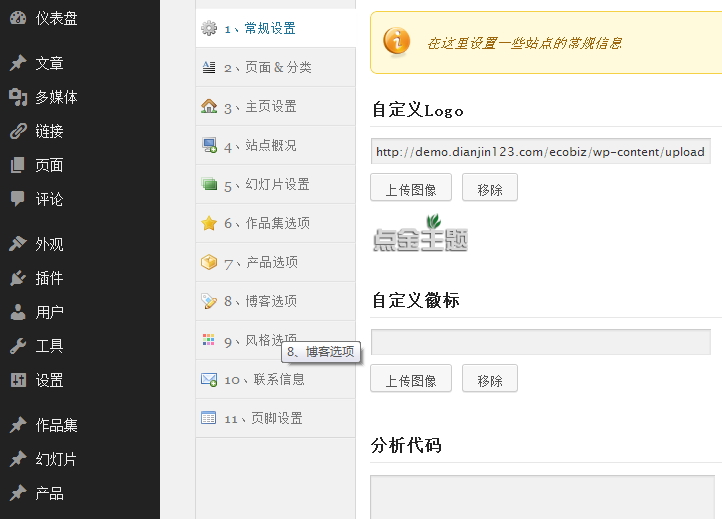This screenshot has width=722, height=519.
Task: Focus the custom Logo URL field
Action: tap(541, 151)
